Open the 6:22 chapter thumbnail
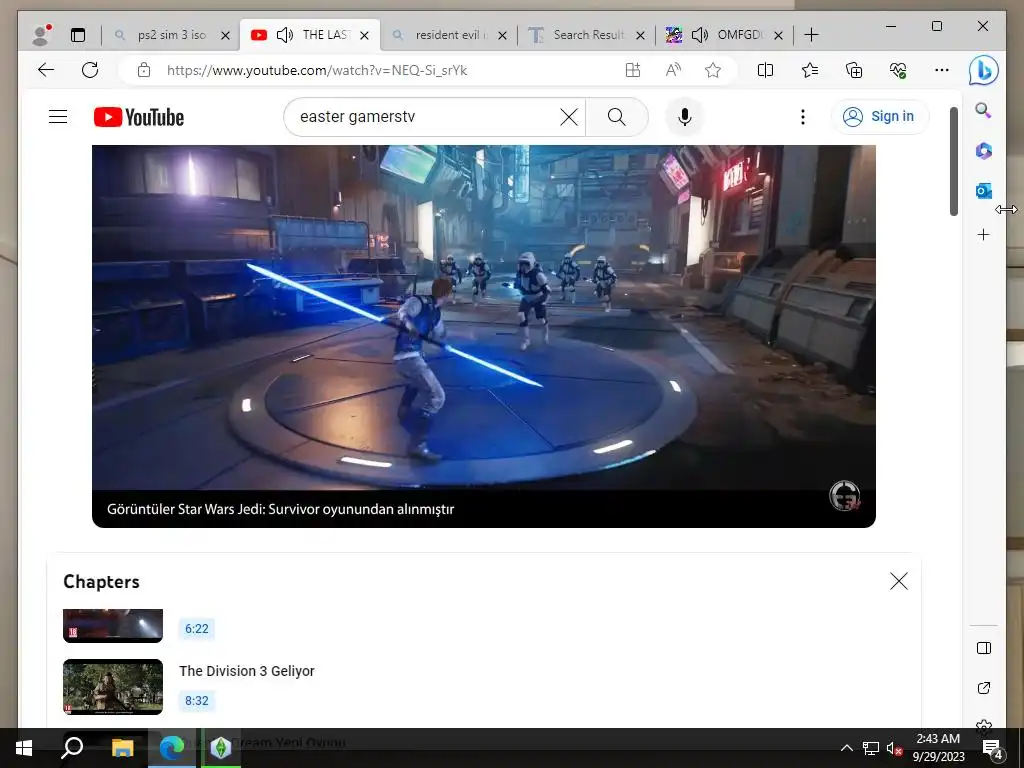The width and height of the screenshot is (1024, 768). point(113,626)
